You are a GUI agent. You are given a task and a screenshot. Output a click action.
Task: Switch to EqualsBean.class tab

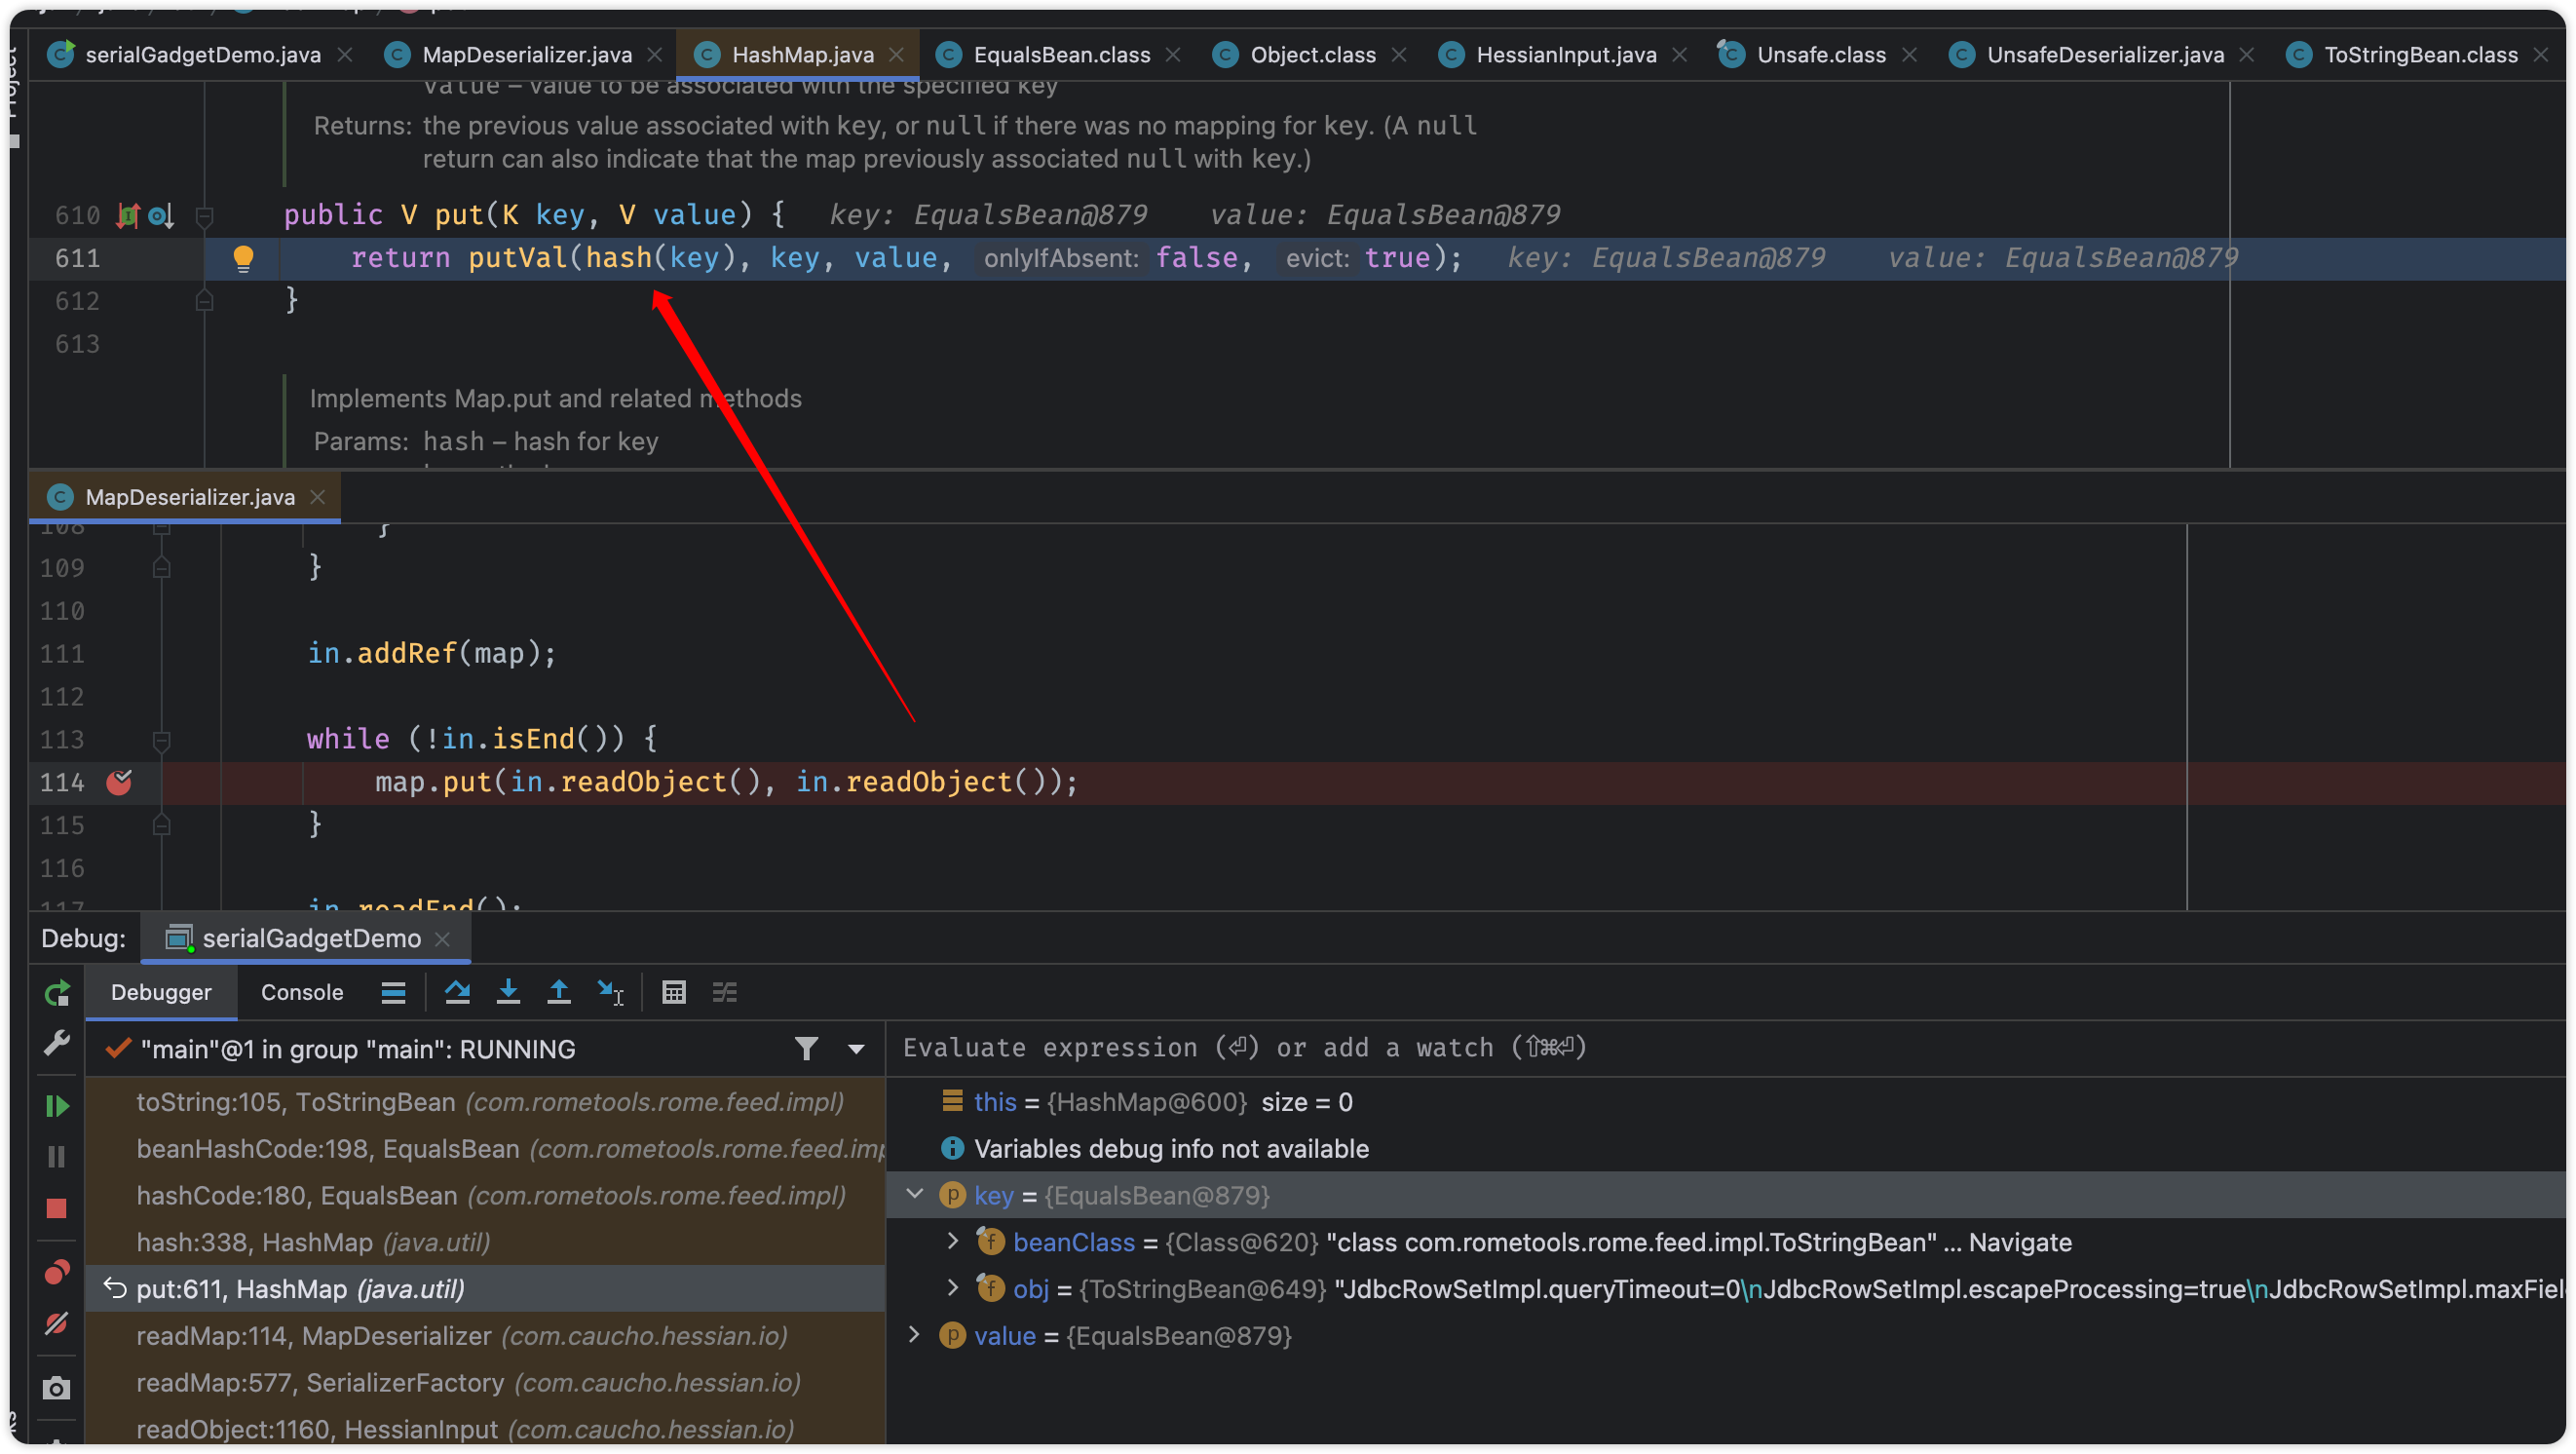tap(1061, 55)
